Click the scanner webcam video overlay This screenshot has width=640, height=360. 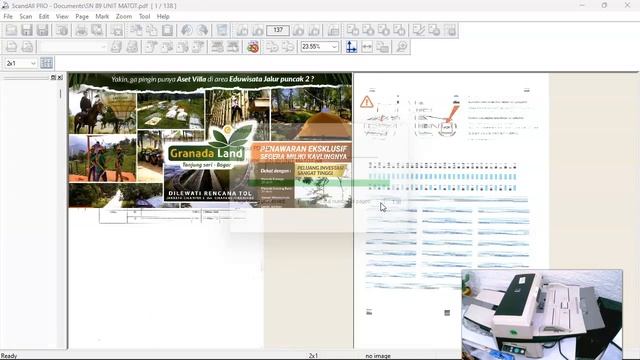click(542, 314)
